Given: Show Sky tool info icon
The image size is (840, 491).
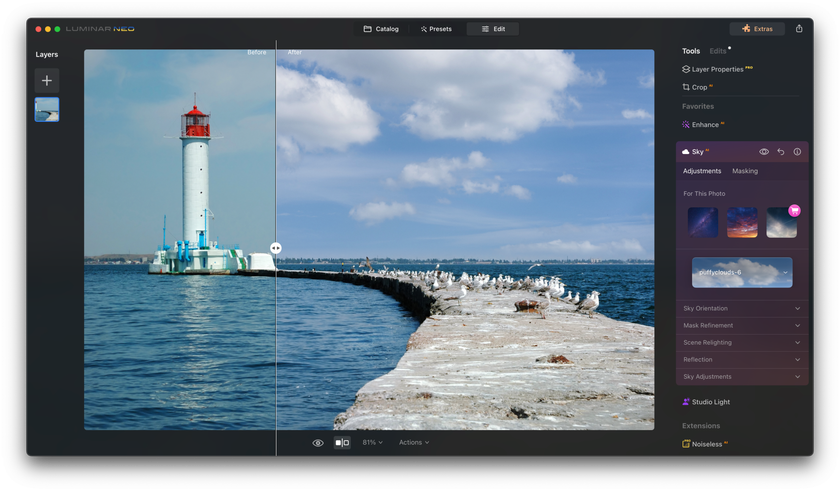Looking at the screenshot, I should tap(797, 152).
